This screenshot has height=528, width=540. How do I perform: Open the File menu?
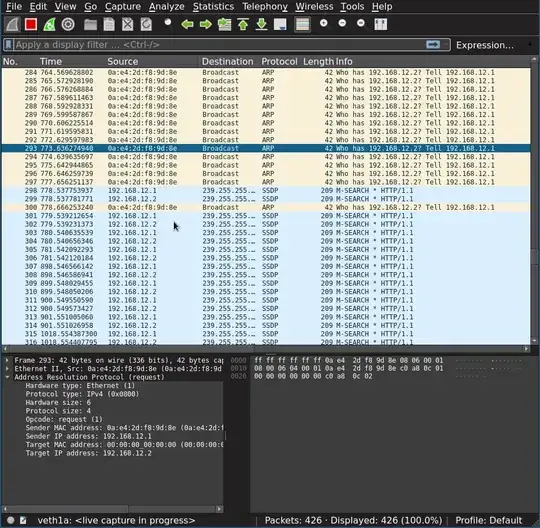pyautogui.click(x=14, y=7)
